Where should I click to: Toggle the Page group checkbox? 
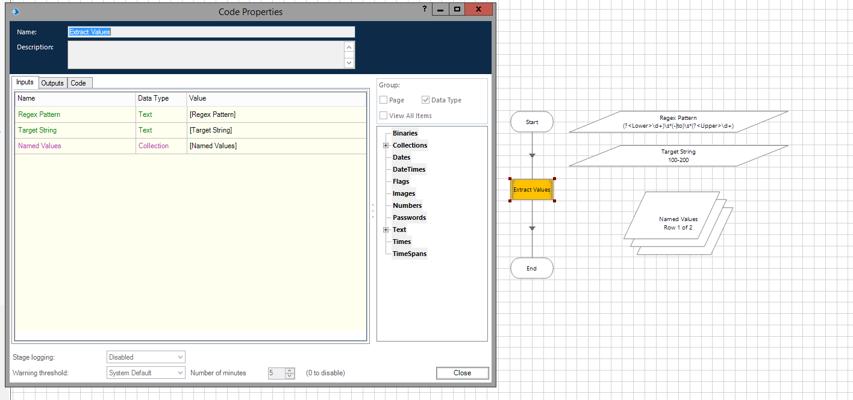(x=384, y=100)
